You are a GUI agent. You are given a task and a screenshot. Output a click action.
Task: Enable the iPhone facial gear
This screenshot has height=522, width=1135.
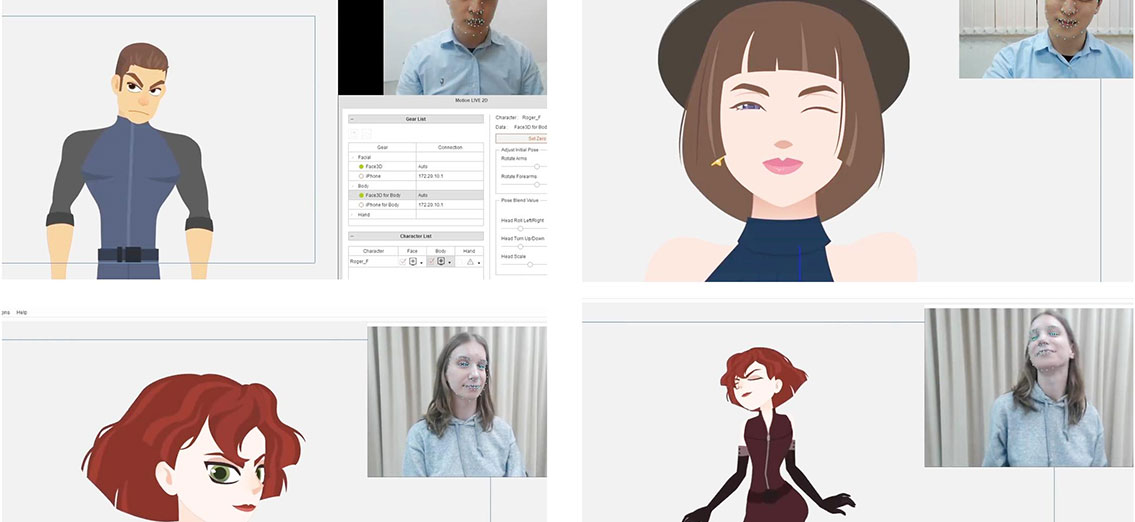(361, 176)
